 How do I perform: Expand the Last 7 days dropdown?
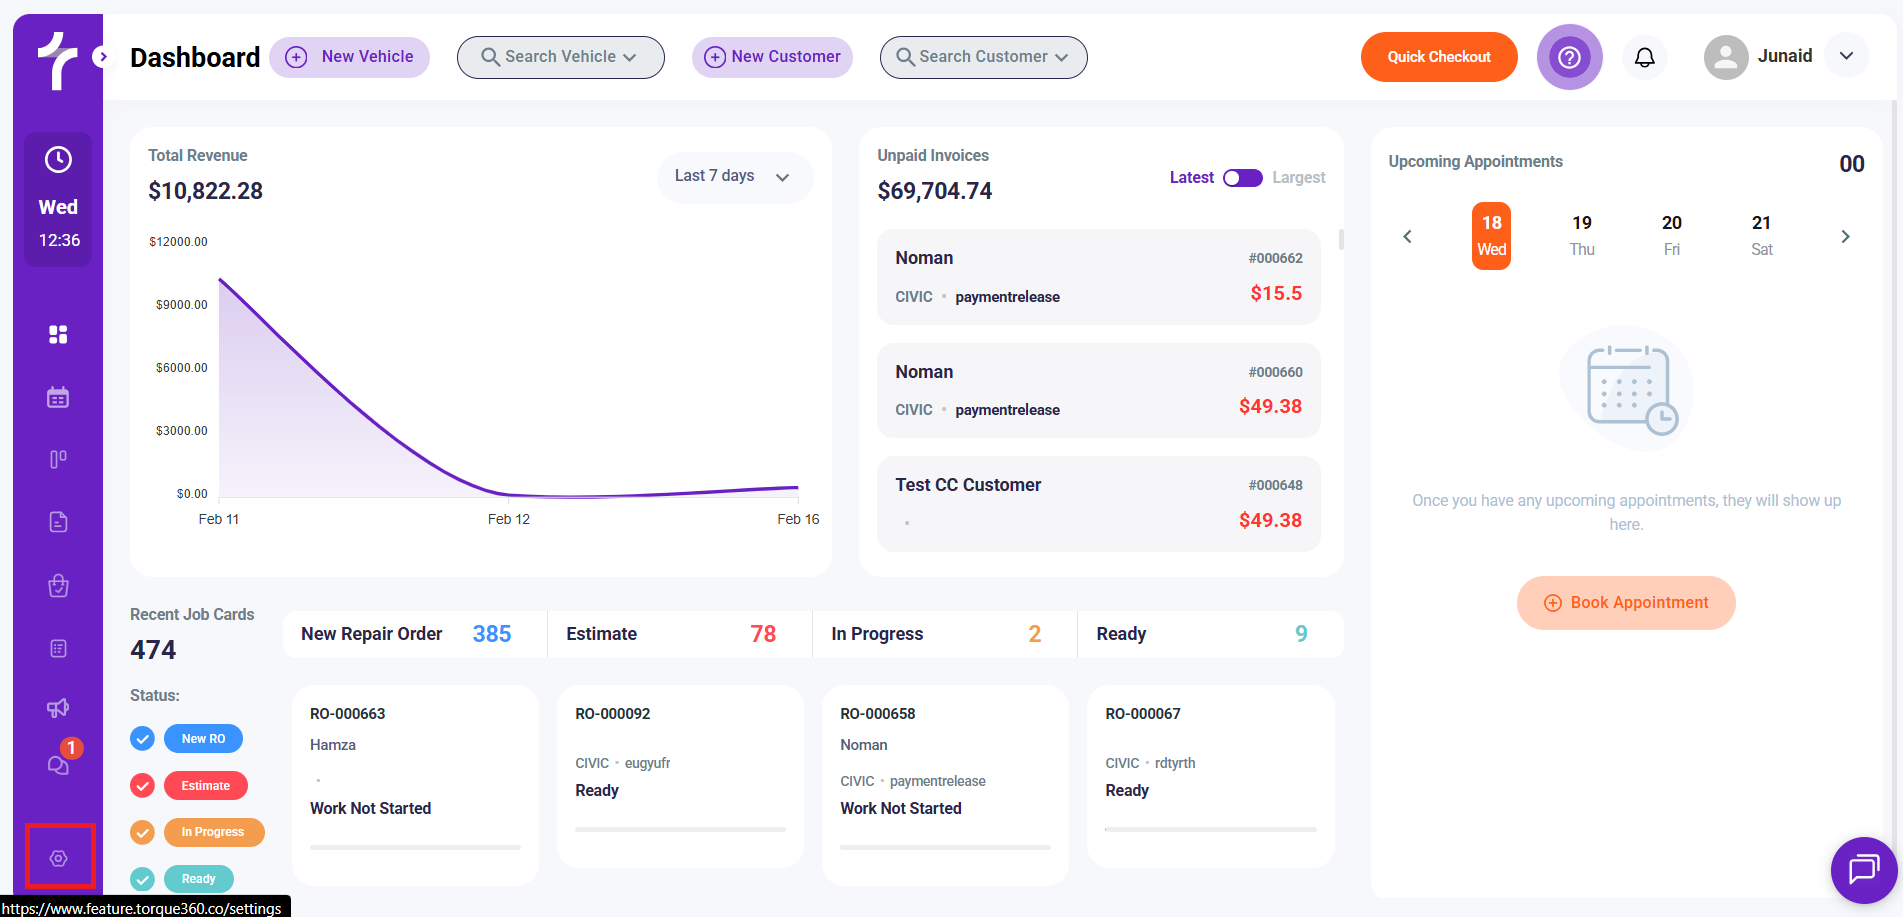coord(734,177)
